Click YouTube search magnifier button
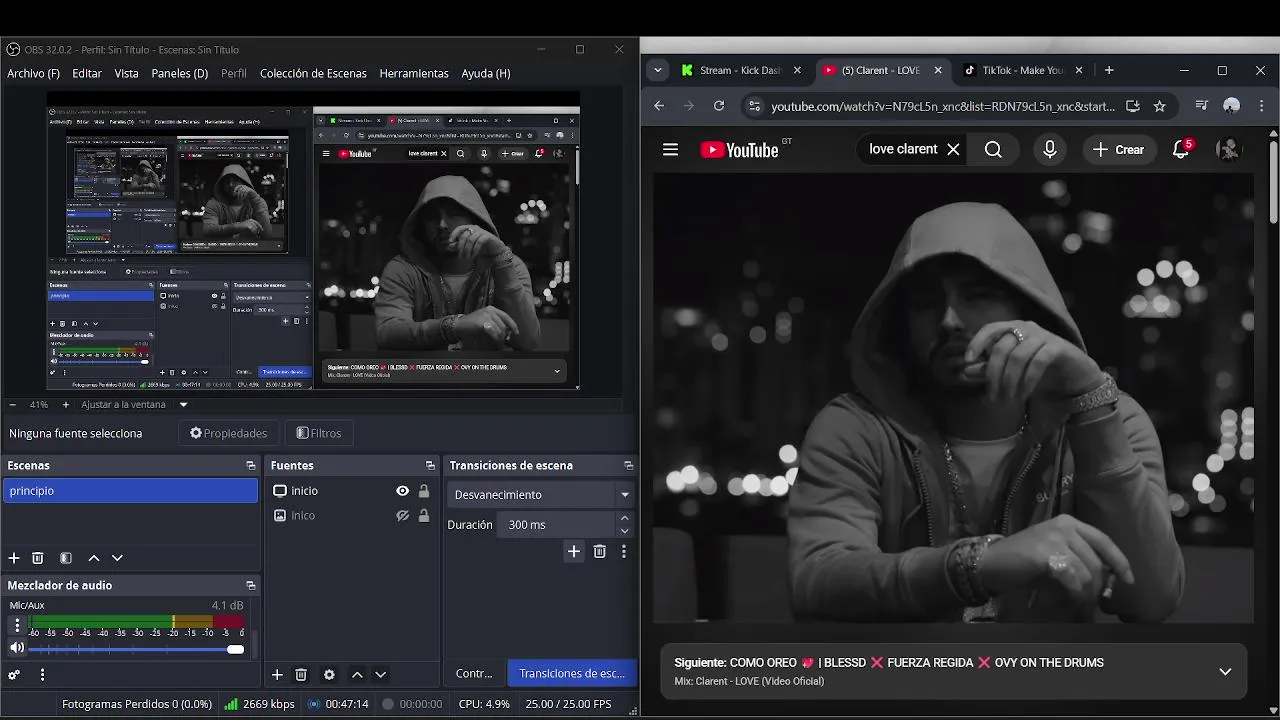Viewport: 1280px width, 720px height. click(993, 149)
